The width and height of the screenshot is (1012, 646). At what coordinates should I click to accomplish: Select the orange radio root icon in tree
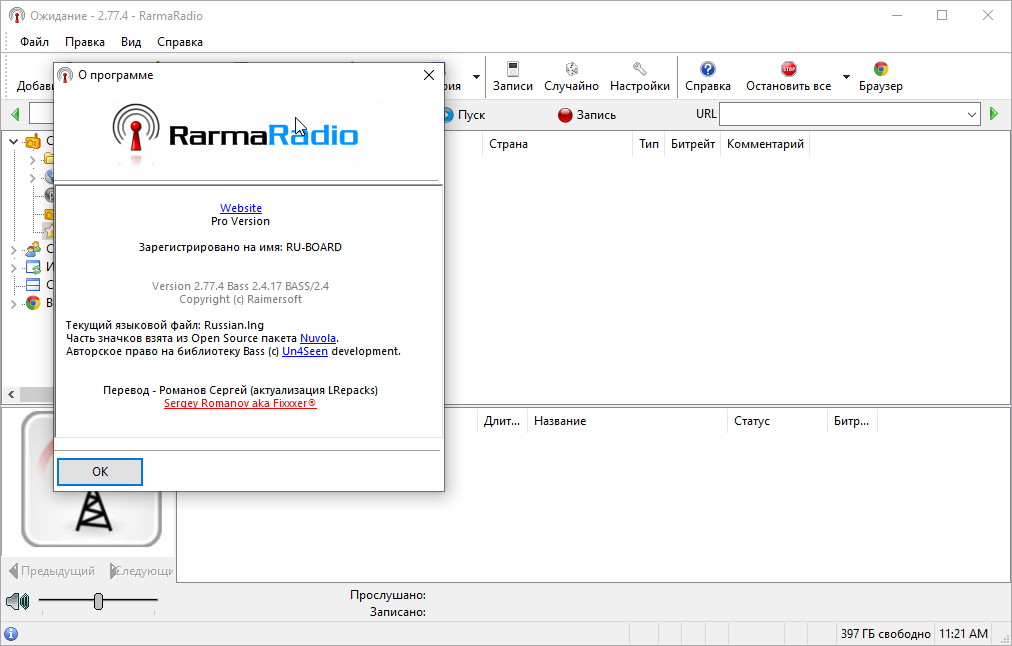[x=32, y=141]
